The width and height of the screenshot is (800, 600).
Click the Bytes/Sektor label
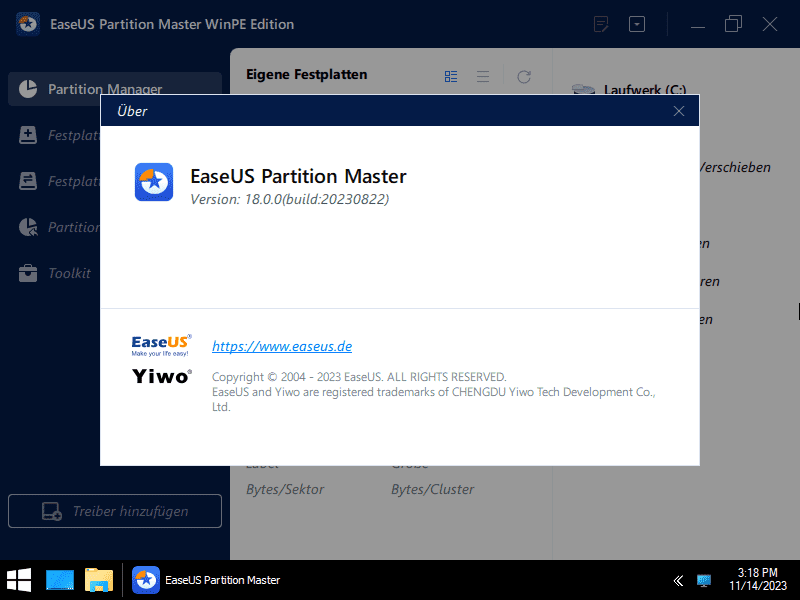pos(285,489)
